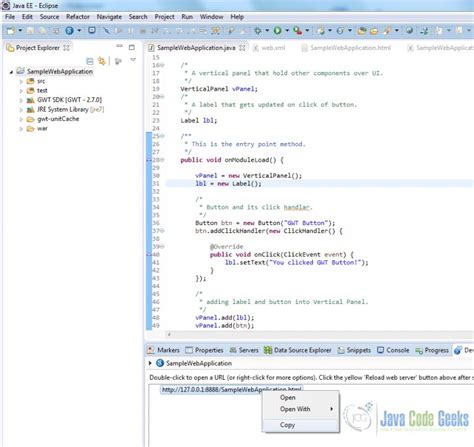Open the Source menu
The height and width of the screenshot is (447, 474).
point(49,17)
